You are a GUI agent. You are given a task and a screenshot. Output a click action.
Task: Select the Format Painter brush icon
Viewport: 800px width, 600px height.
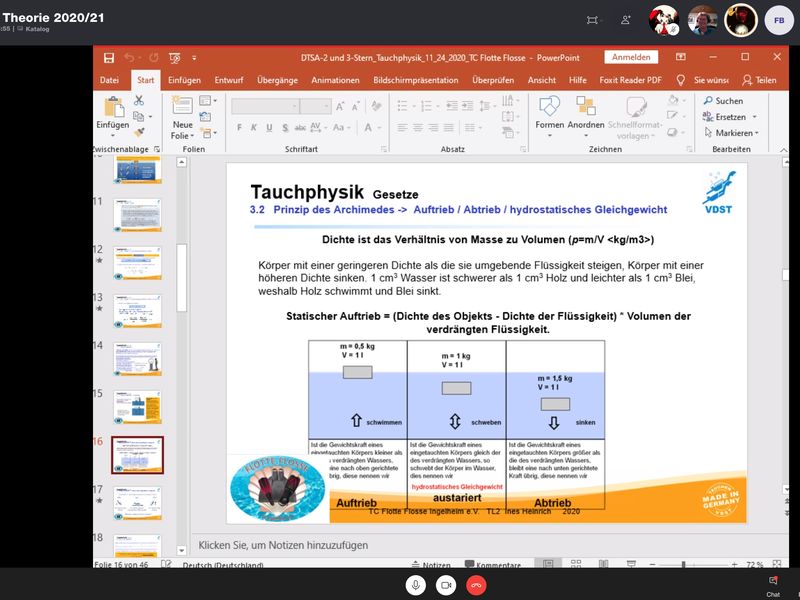[139, 132]
